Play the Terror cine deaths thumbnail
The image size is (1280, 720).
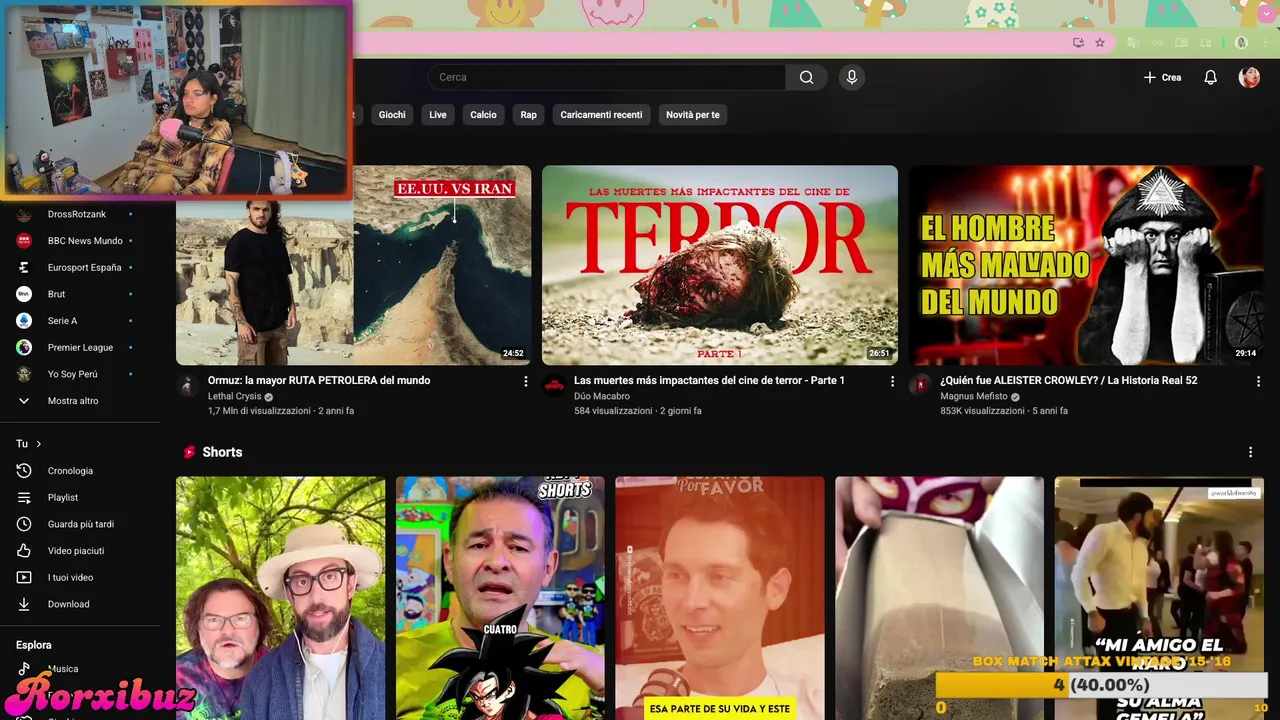tap(720, 265)
